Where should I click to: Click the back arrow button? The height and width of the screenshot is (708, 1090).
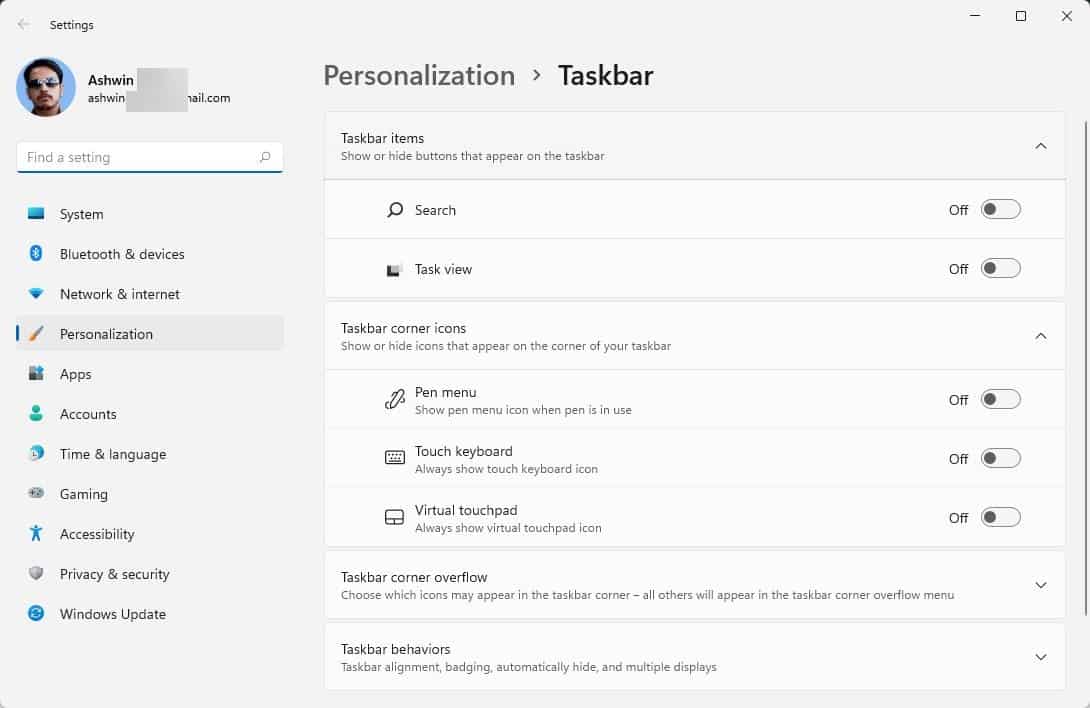click(24, 25)
